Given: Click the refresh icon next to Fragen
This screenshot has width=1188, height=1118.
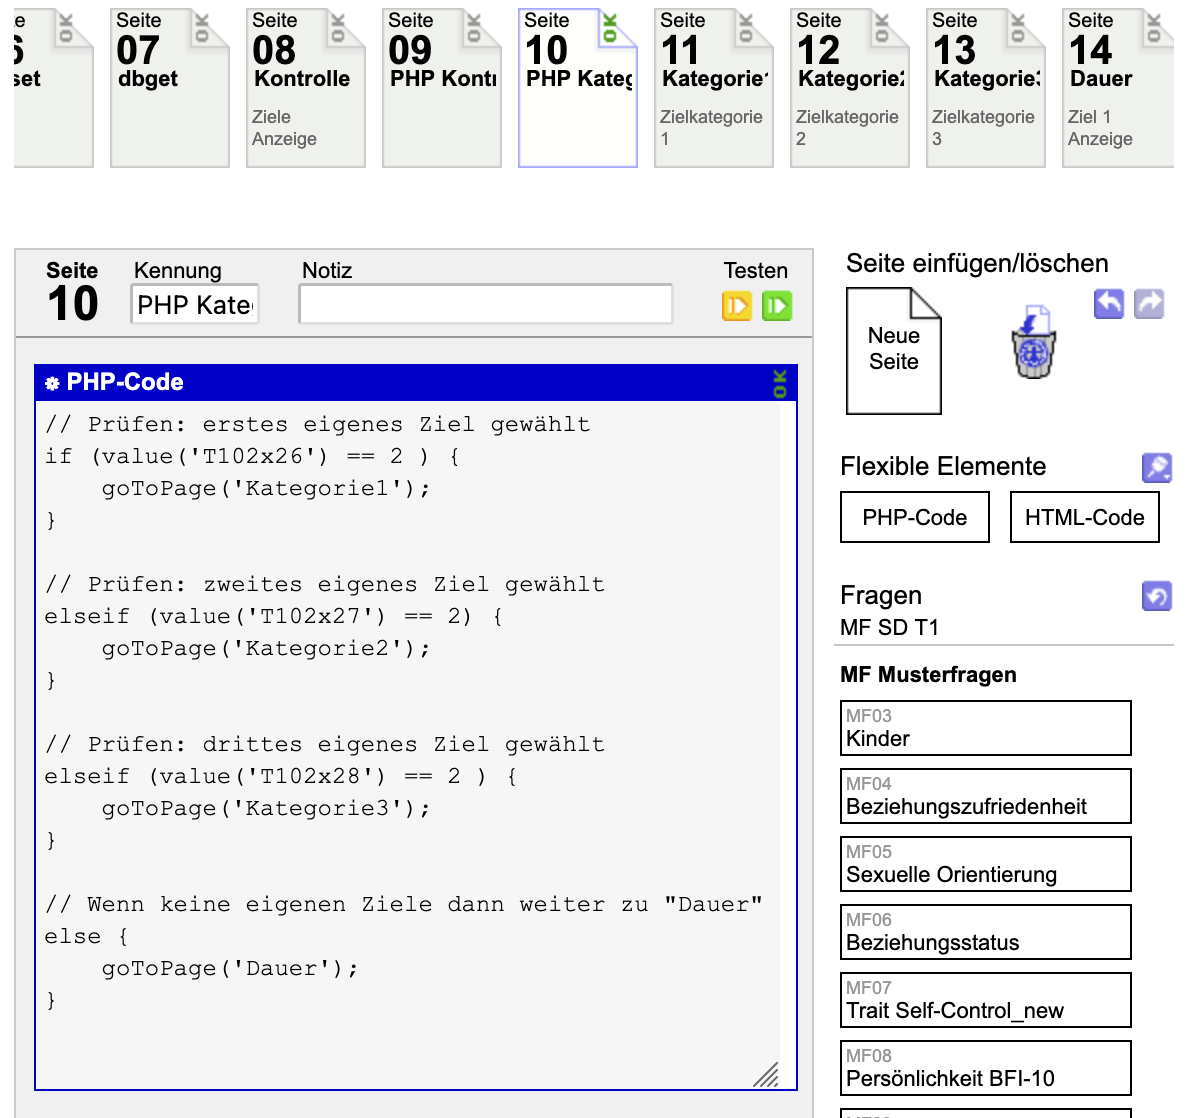Looking at the screenshot, I should (1156, 596).
